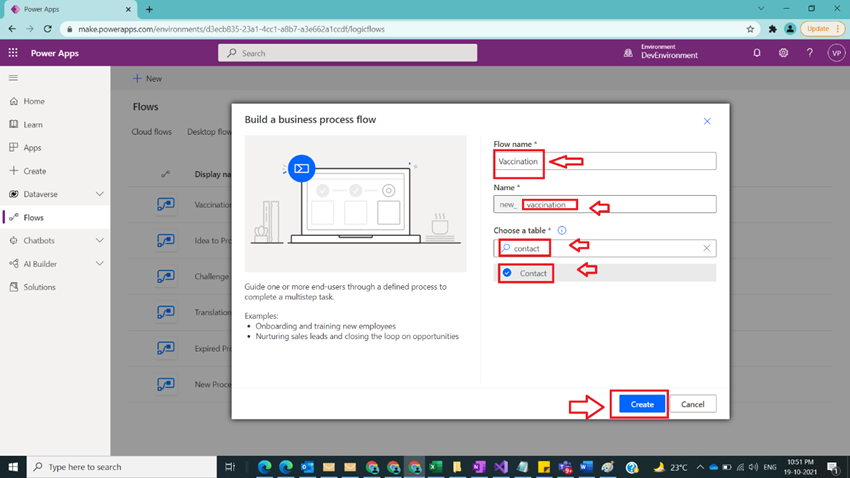Open the help question mark icon
This screenshot has height=478, width=850.
coord(809,53)
